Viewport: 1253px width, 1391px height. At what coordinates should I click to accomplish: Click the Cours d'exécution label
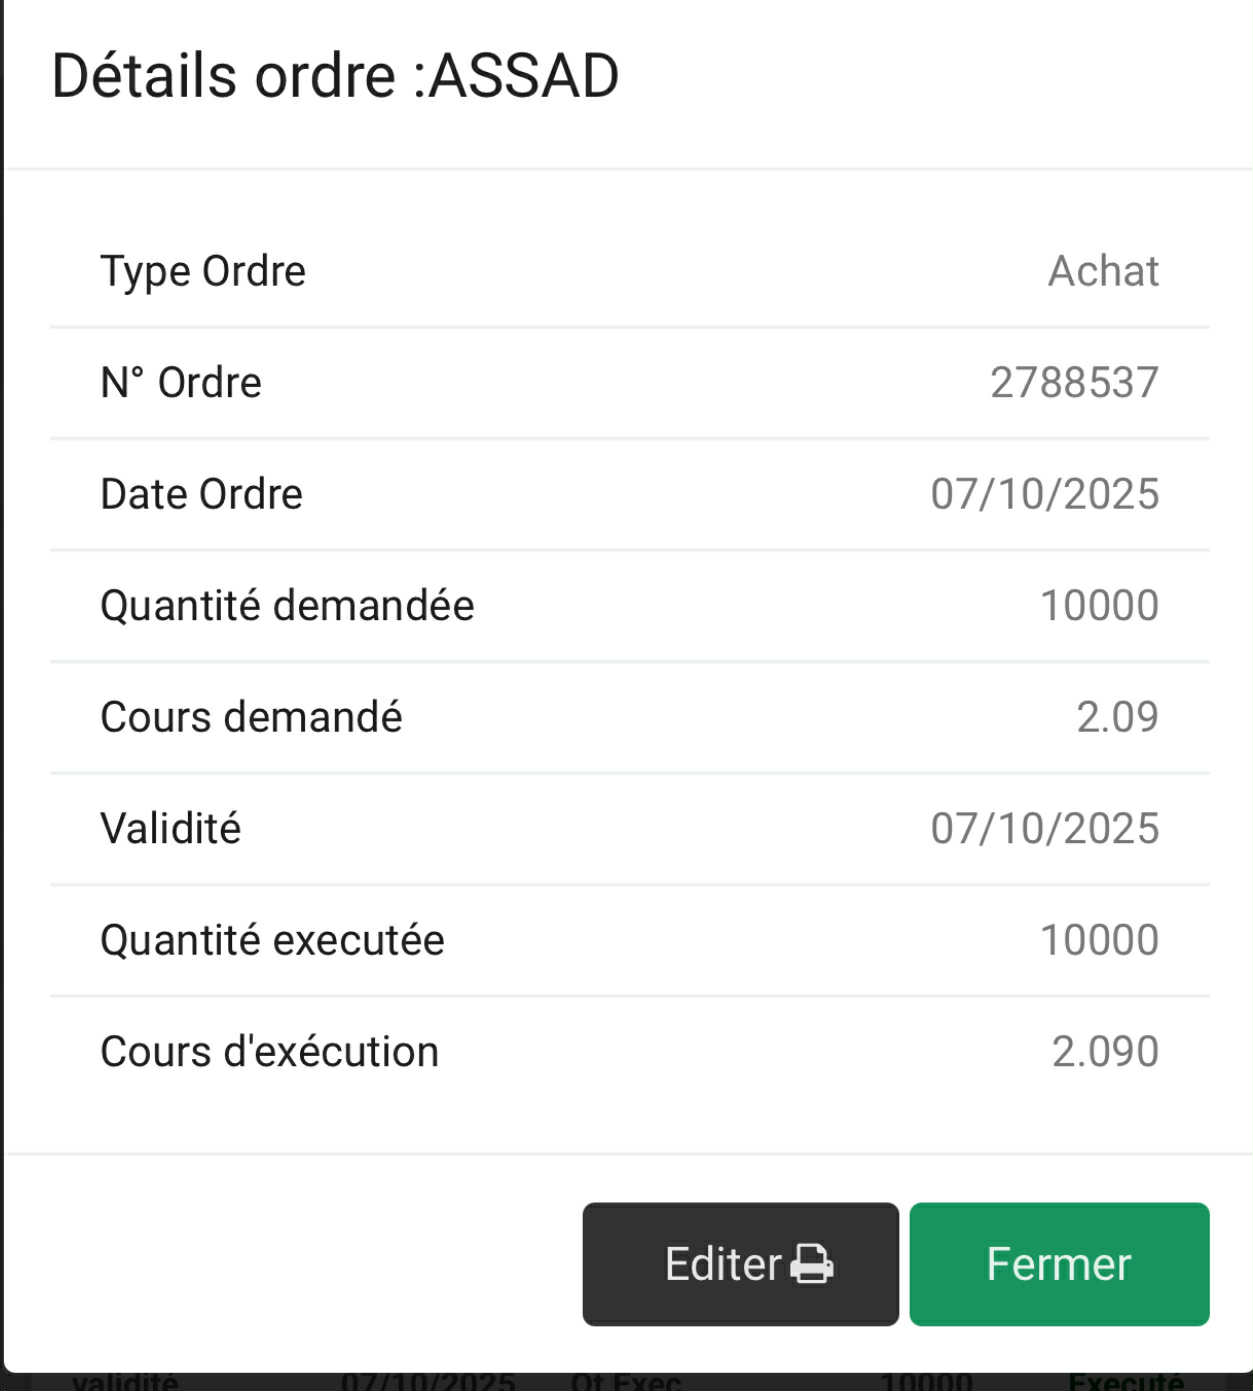[269, 1052]
